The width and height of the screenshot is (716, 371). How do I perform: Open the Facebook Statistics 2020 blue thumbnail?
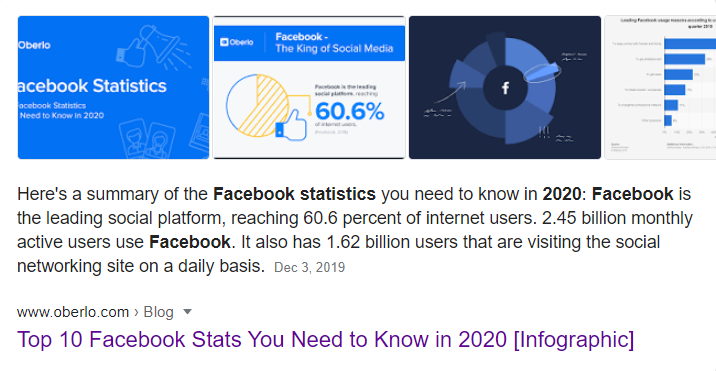(113, 88)
